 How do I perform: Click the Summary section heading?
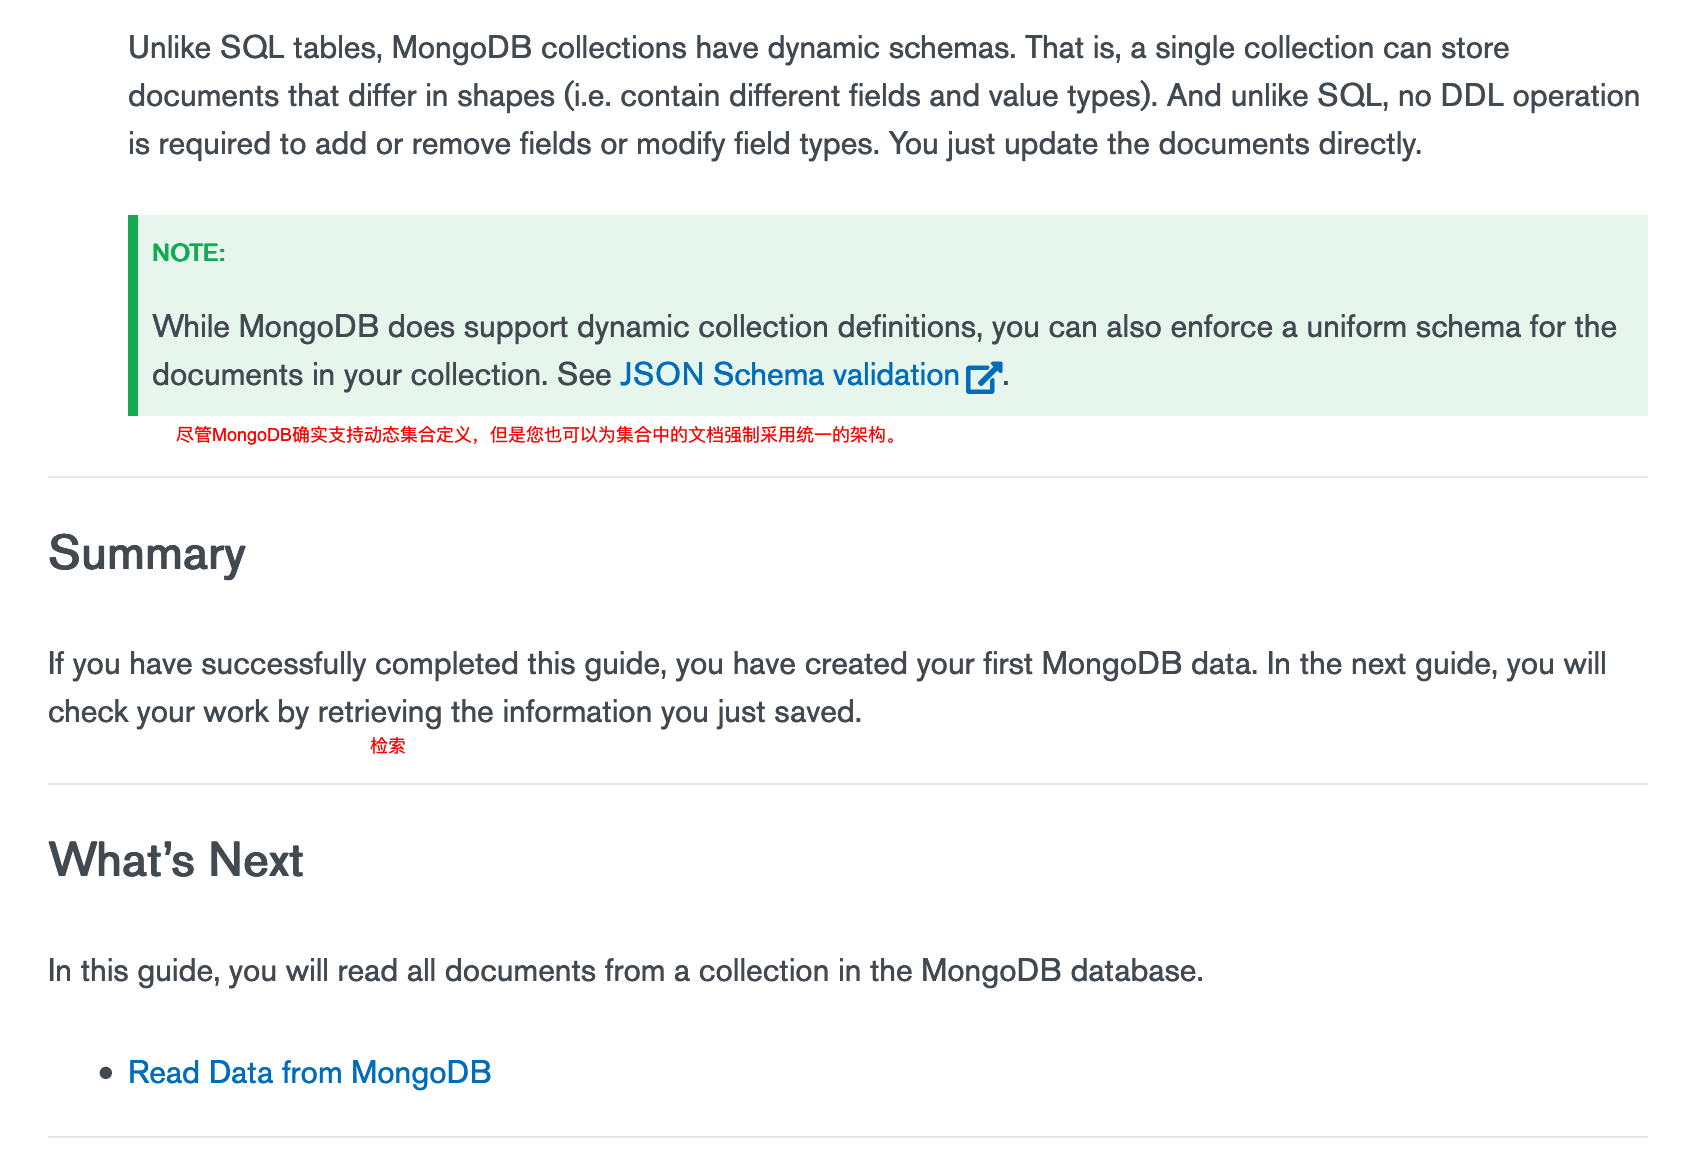click(x=147, y=553)
